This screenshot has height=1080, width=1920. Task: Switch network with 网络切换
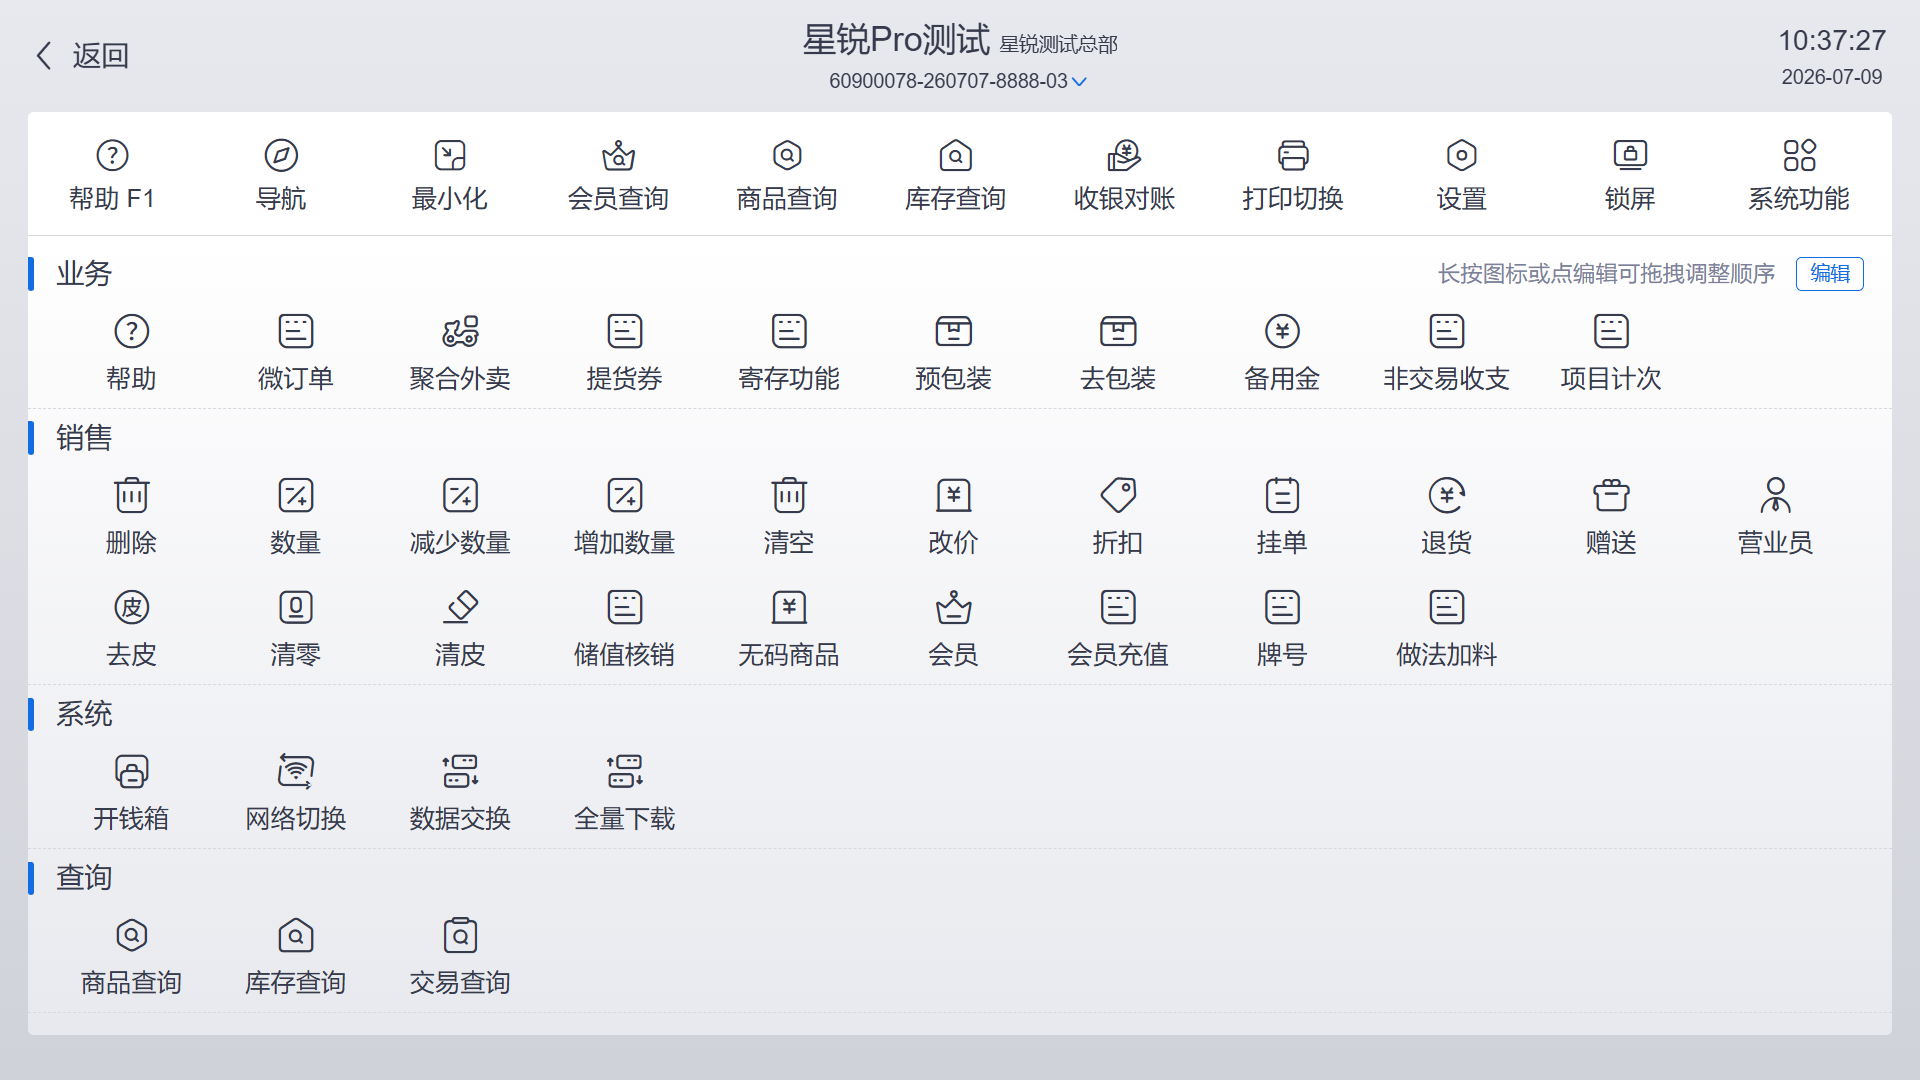(x=296, y=793)
